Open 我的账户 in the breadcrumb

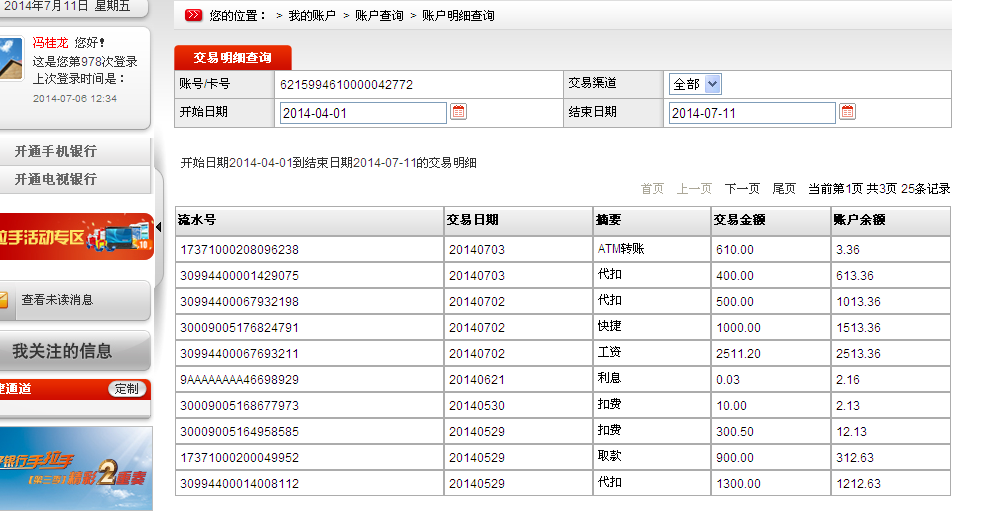[312, 16]
